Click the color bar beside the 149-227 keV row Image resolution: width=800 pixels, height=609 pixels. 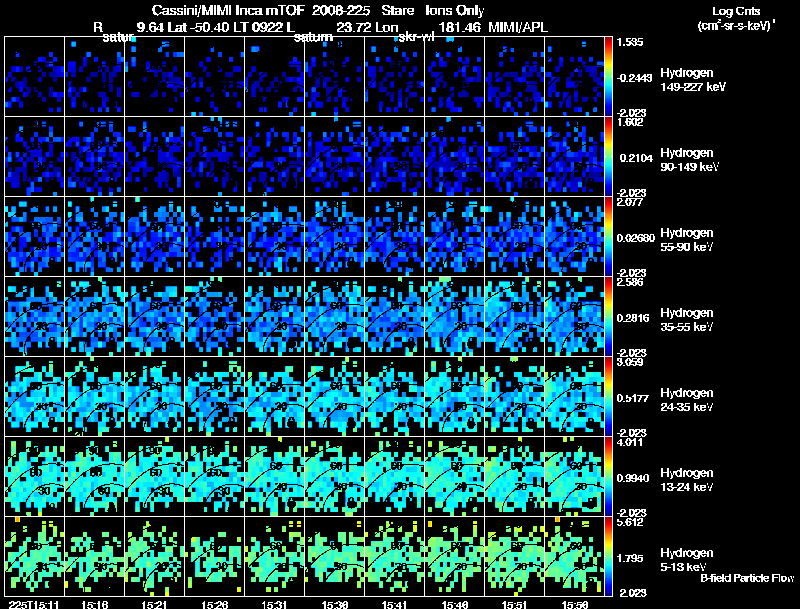pos(608,77)
